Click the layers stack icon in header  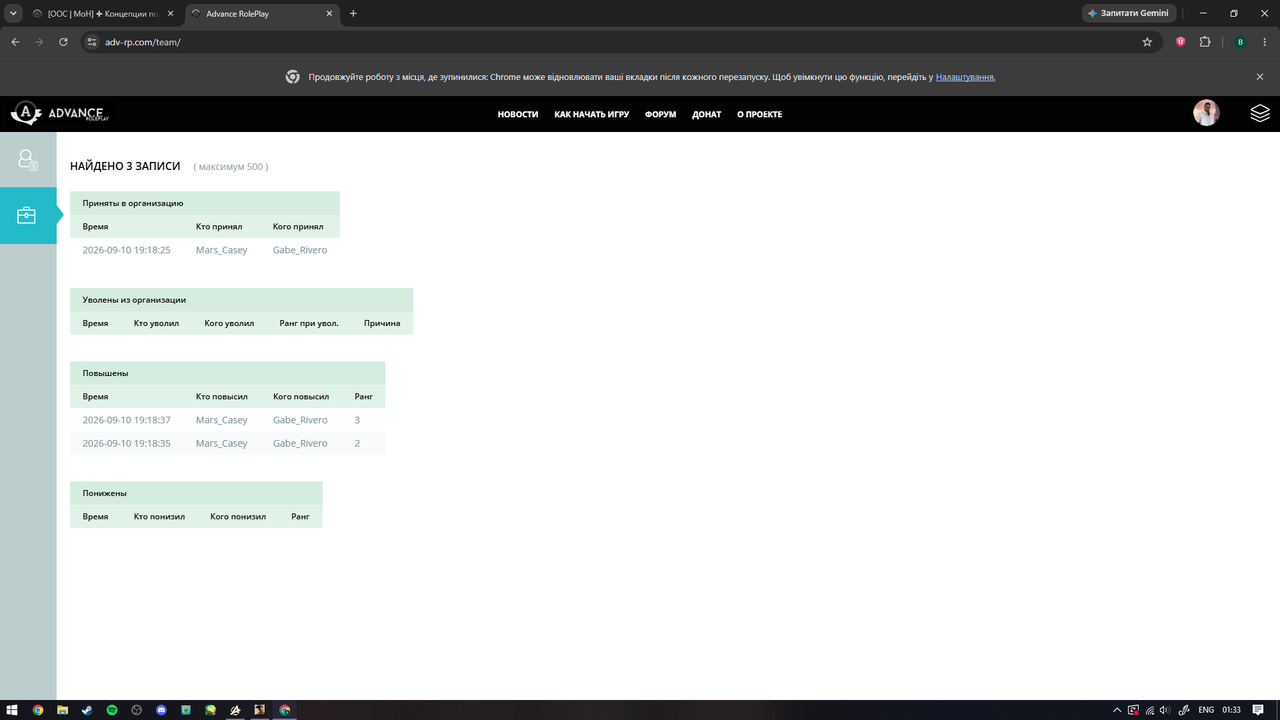pyautogui.click(x=1260, y=113)
